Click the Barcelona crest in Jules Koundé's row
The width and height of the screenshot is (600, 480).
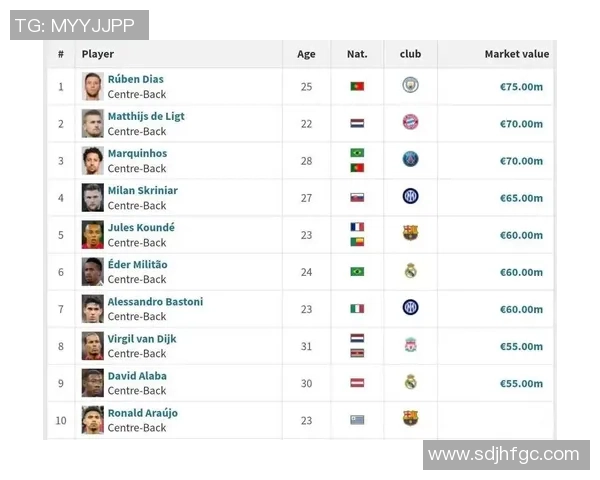(410, 234)
